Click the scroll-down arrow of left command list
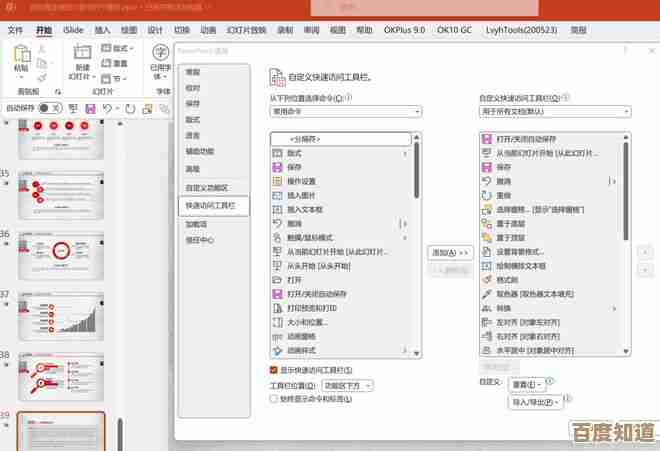Screen dimensions: 660x451 [x=416, y=353]
